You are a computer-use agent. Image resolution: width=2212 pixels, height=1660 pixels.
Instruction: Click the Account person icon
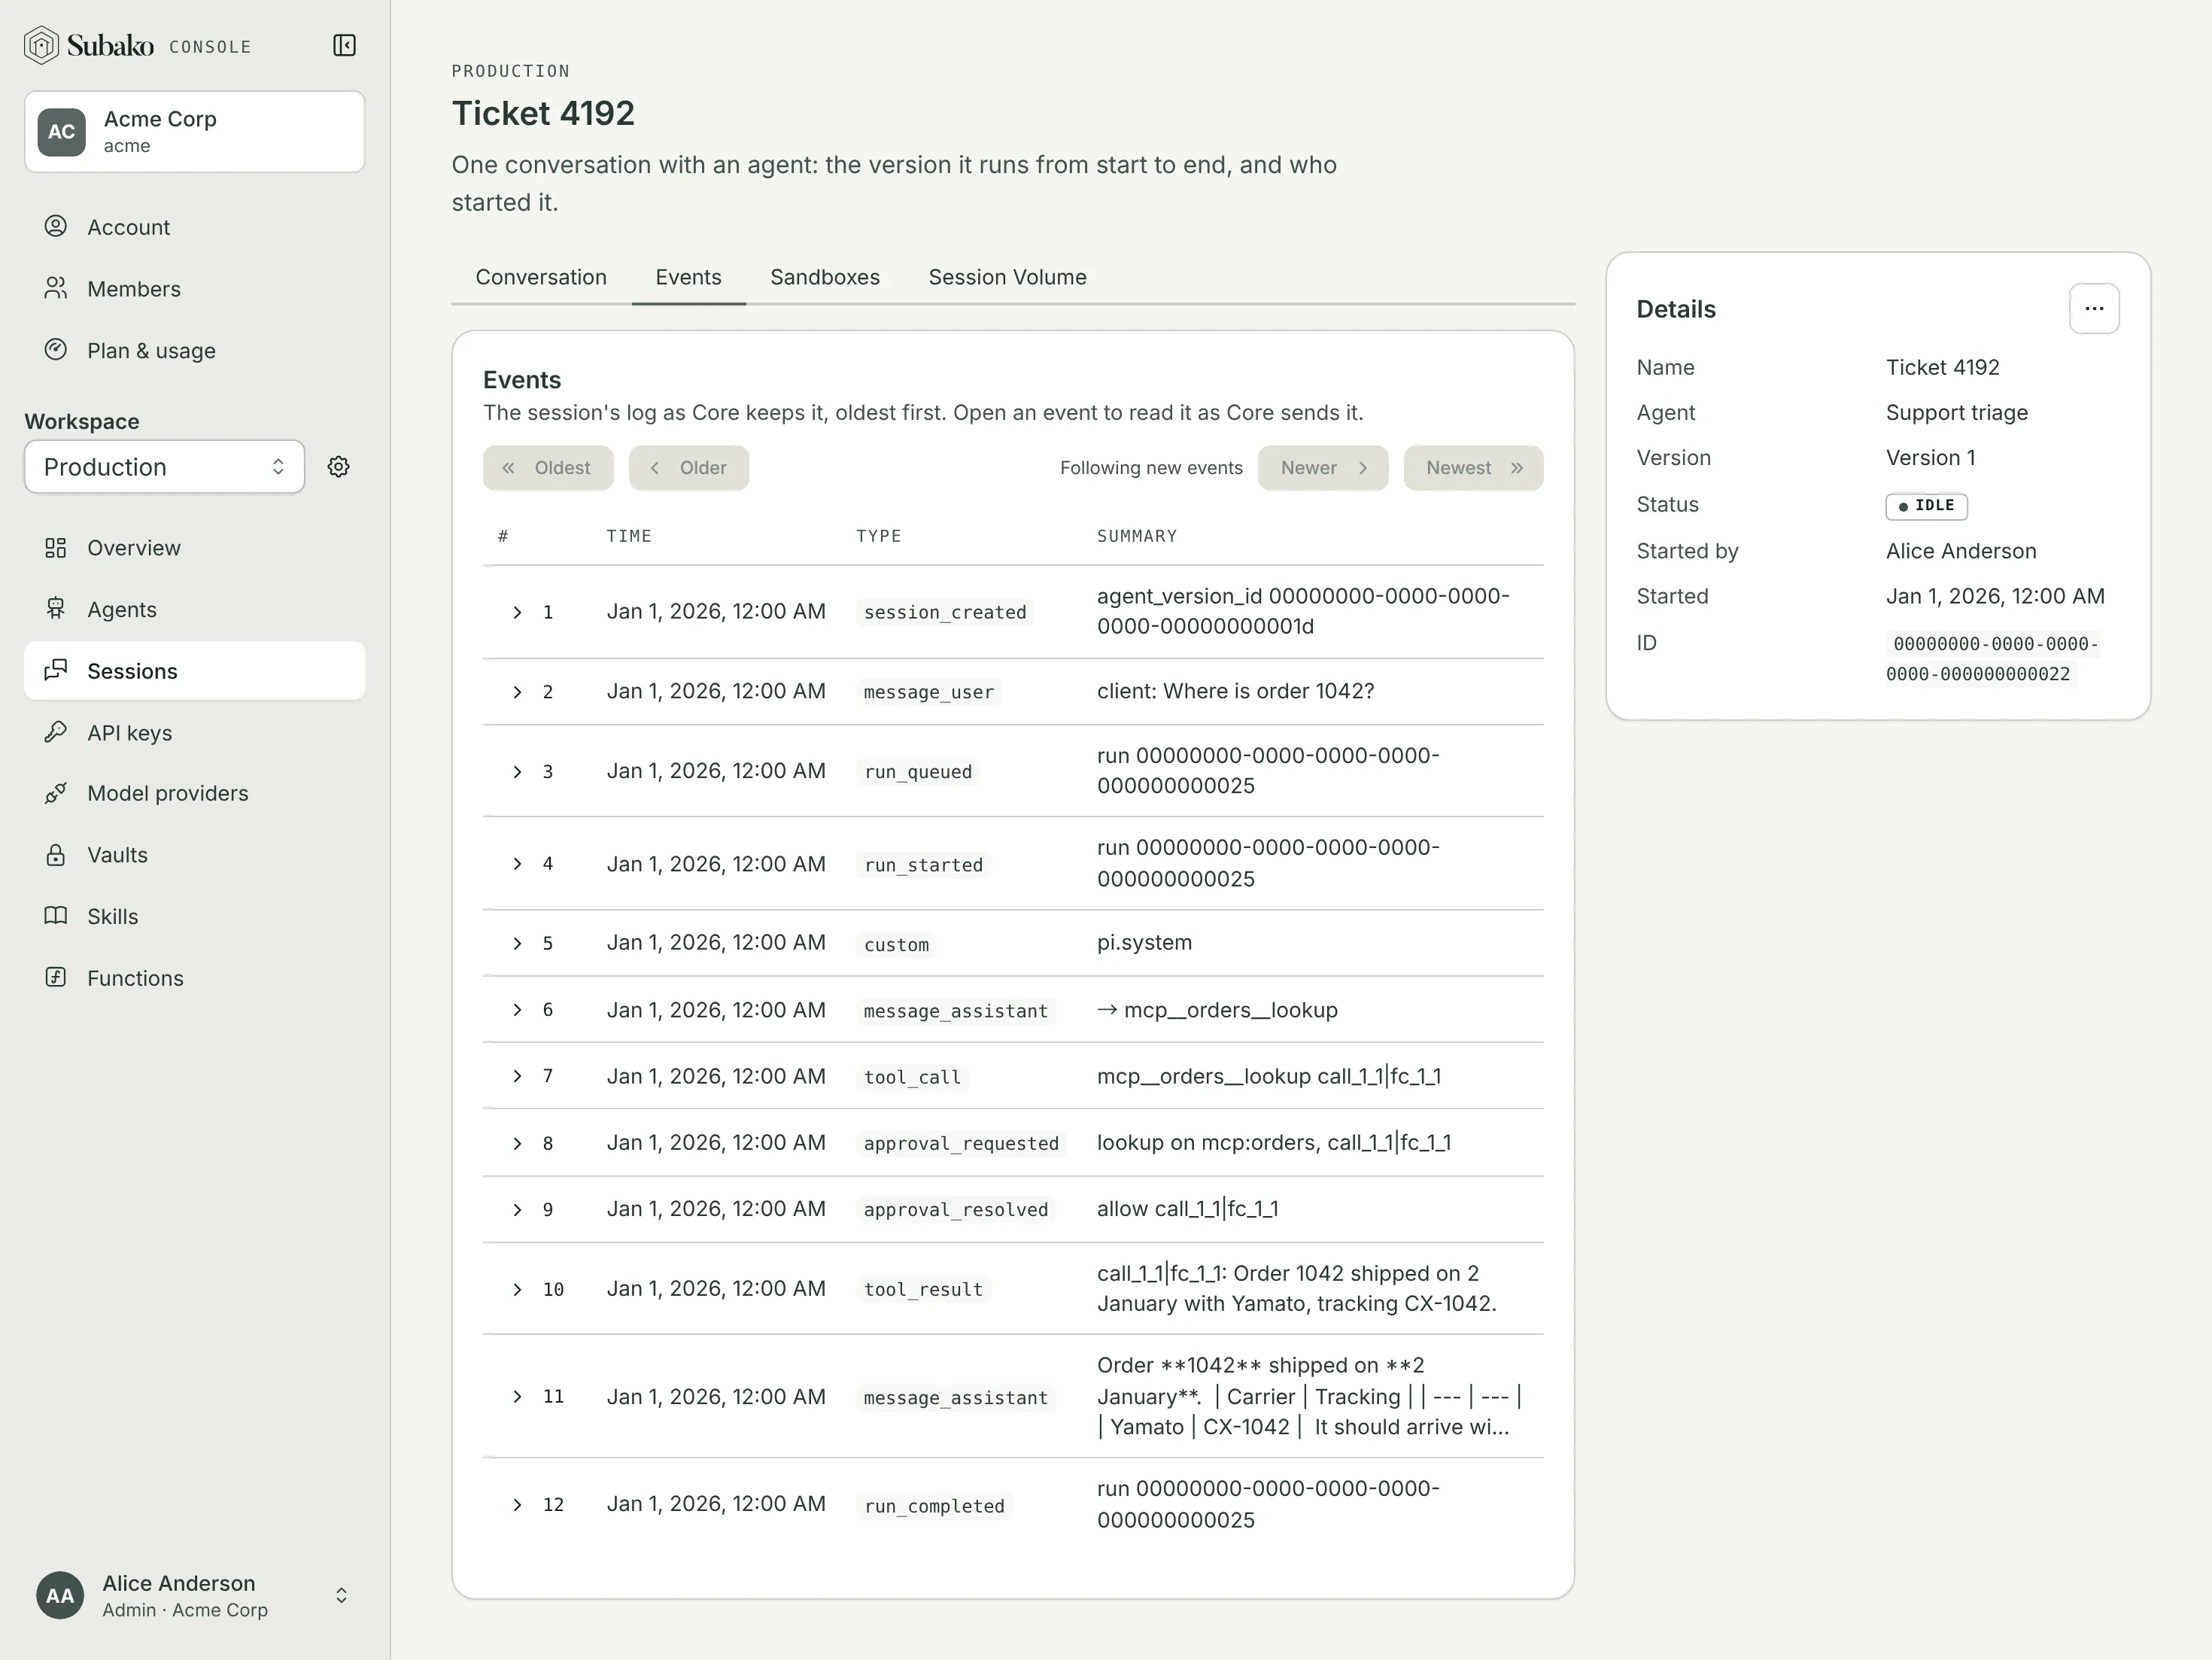tap(56, 227)
